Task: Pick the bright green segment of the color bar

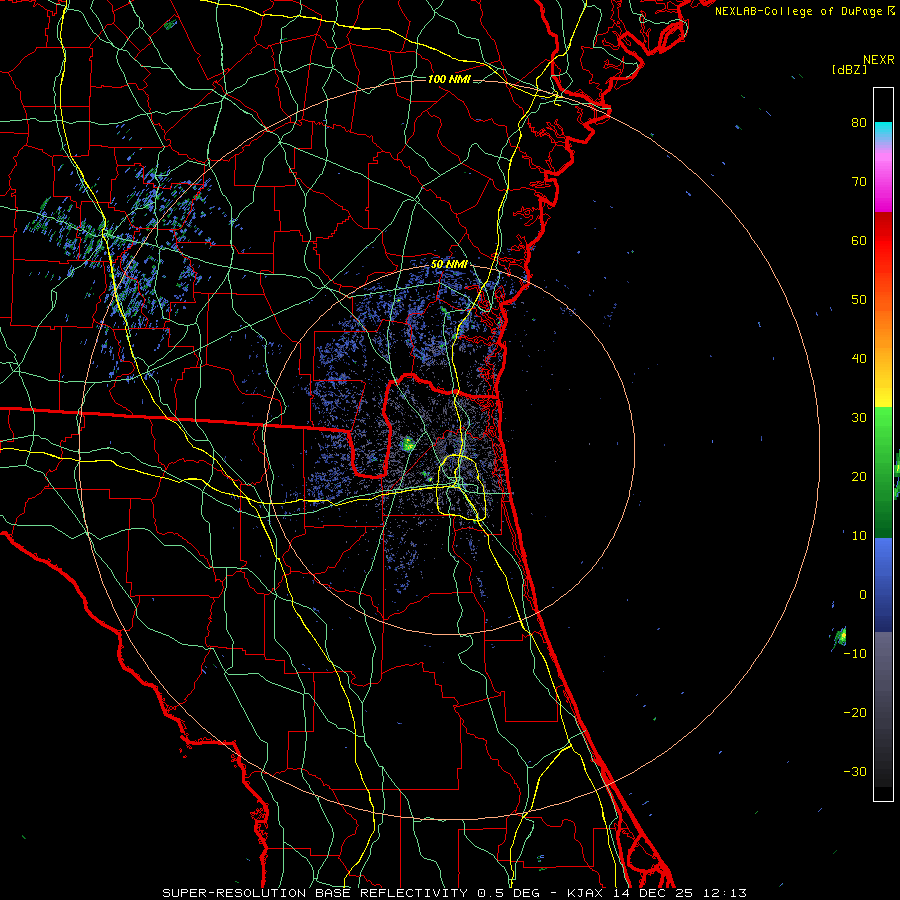Action: (x=883, y=425)
